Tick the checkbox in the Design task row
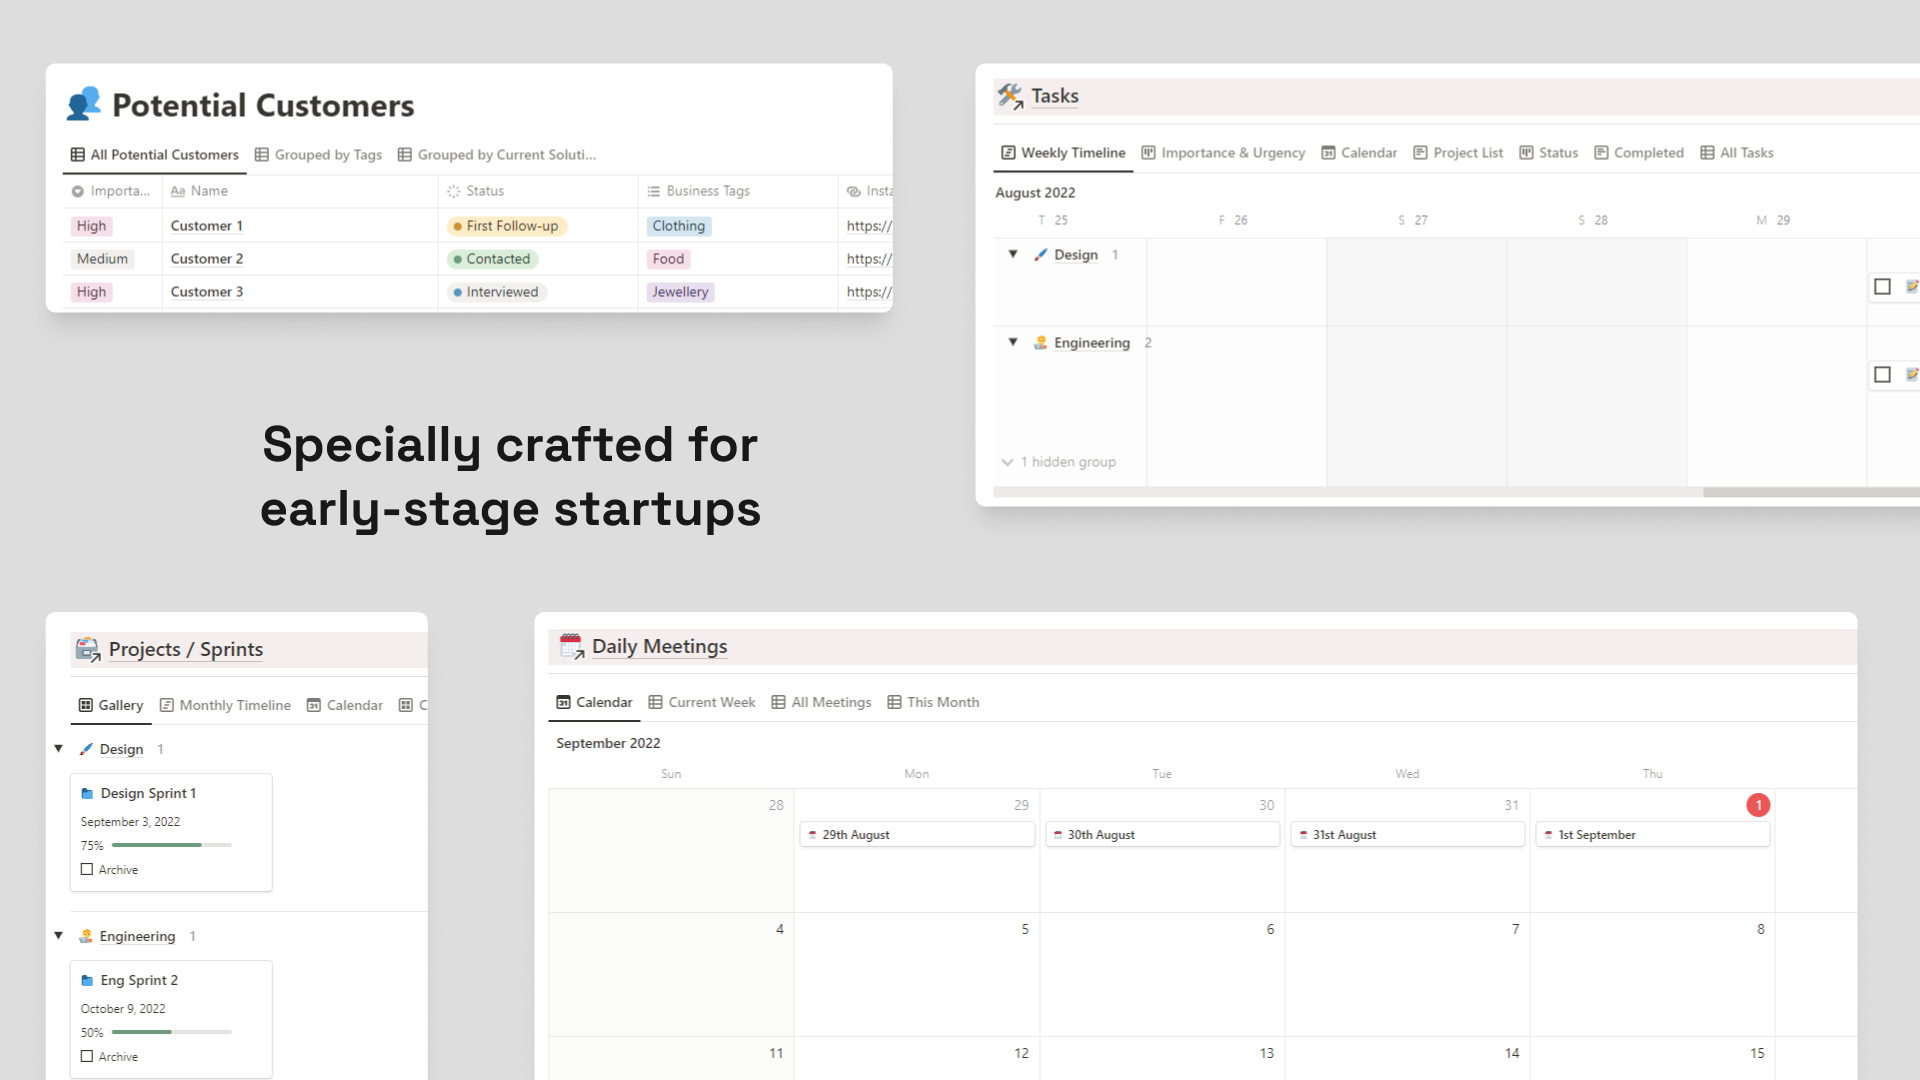The width and height of the screenshot is (1920, 1080). click(1882, 287)
